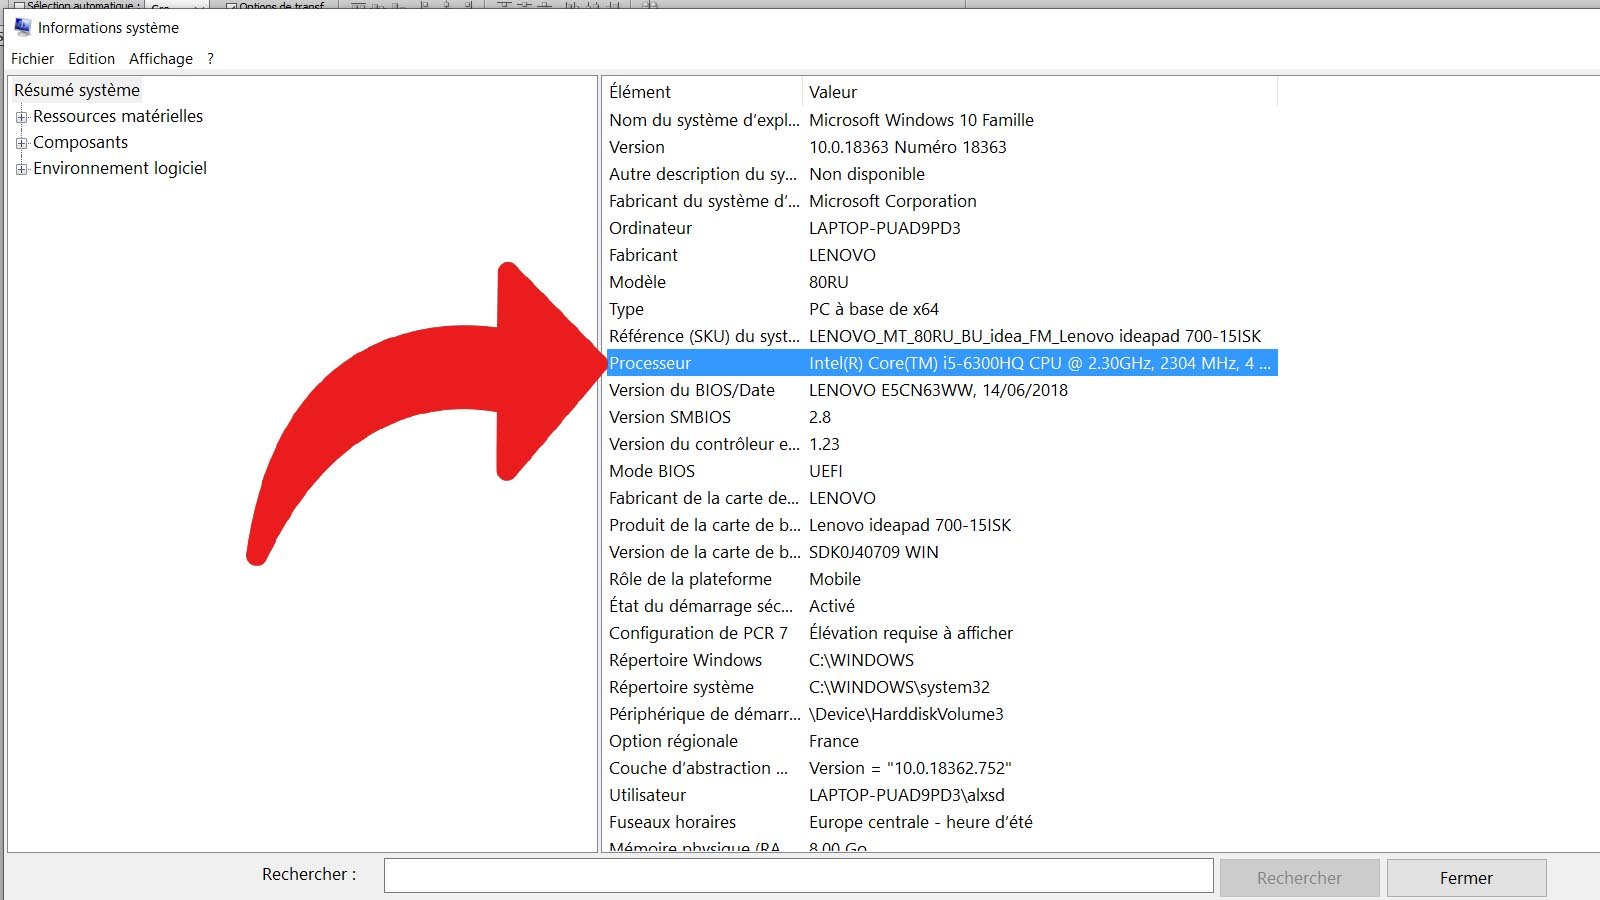Image resolution: width=1600 pixels, height=900 pixels.
Task: Select the Fabricant du système d'exploitation row
Action: (940, 201)
